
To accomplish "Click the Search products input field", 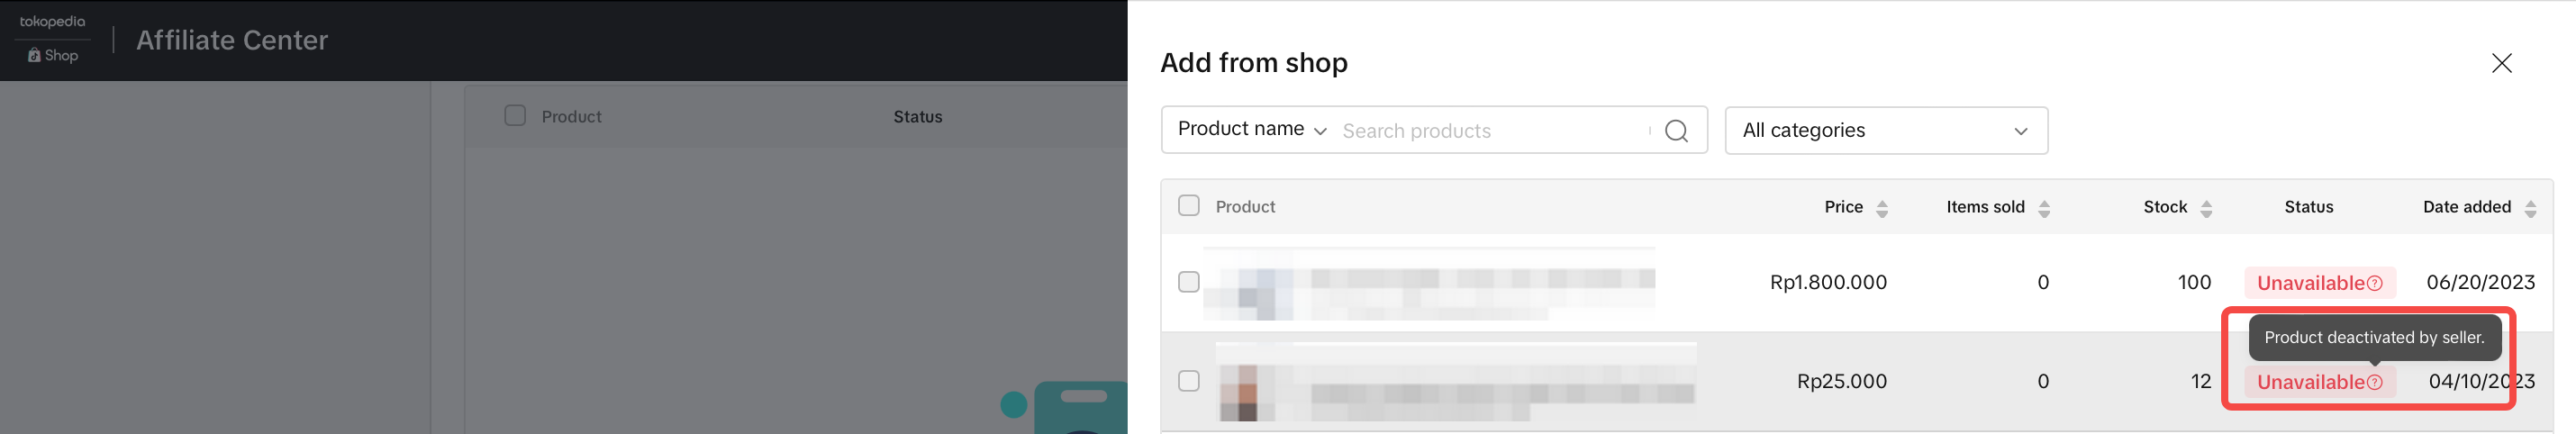I will point(1490,131).
